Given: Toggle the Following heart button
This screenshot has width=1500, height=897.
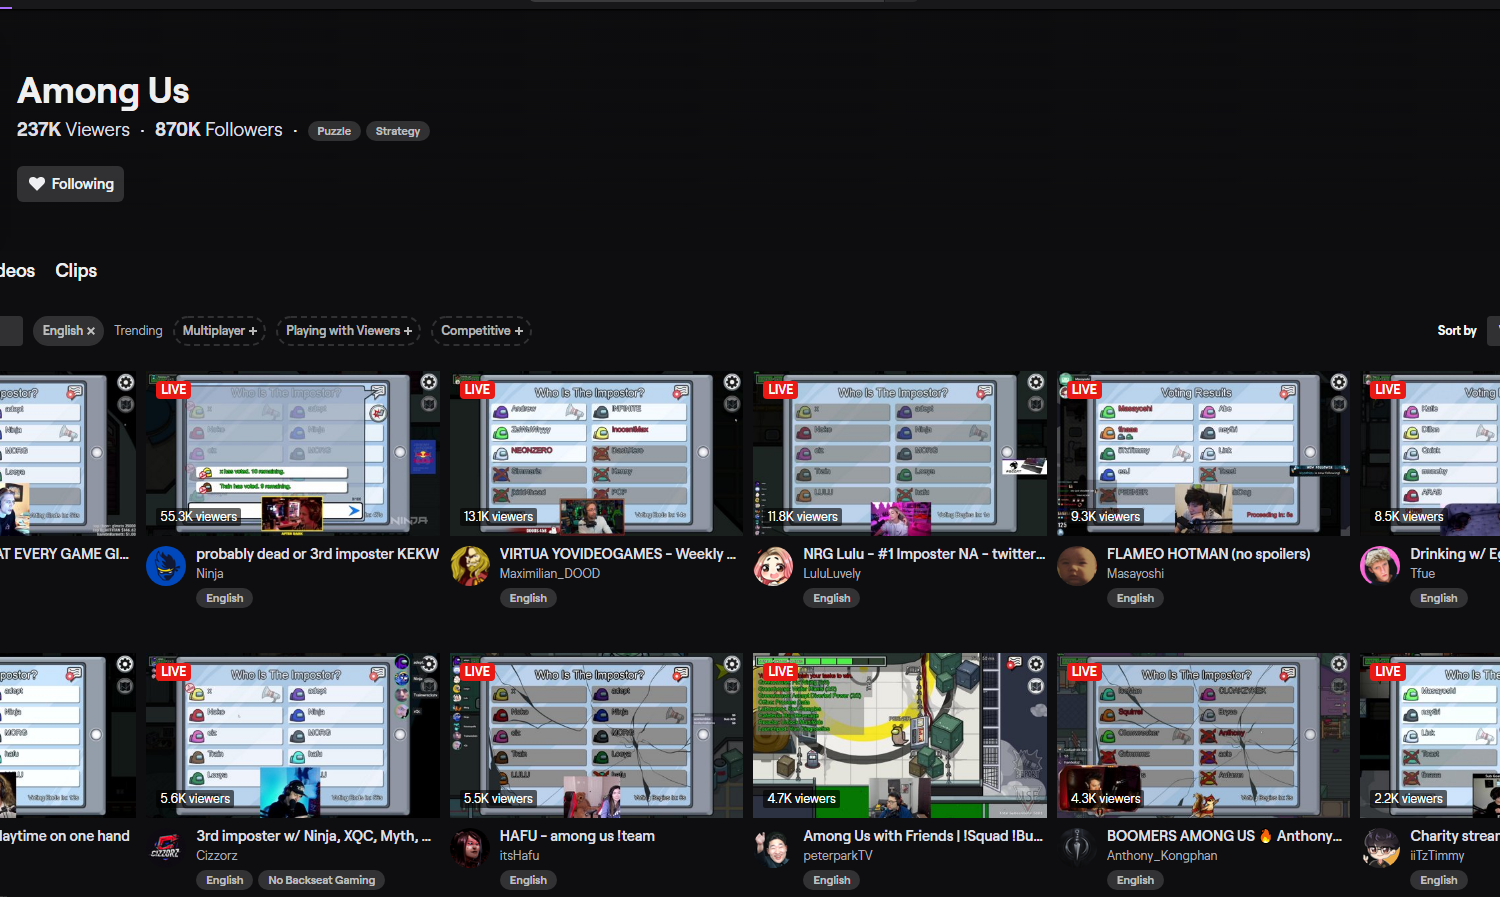Looking at the screenshot, I should [71, 184].
